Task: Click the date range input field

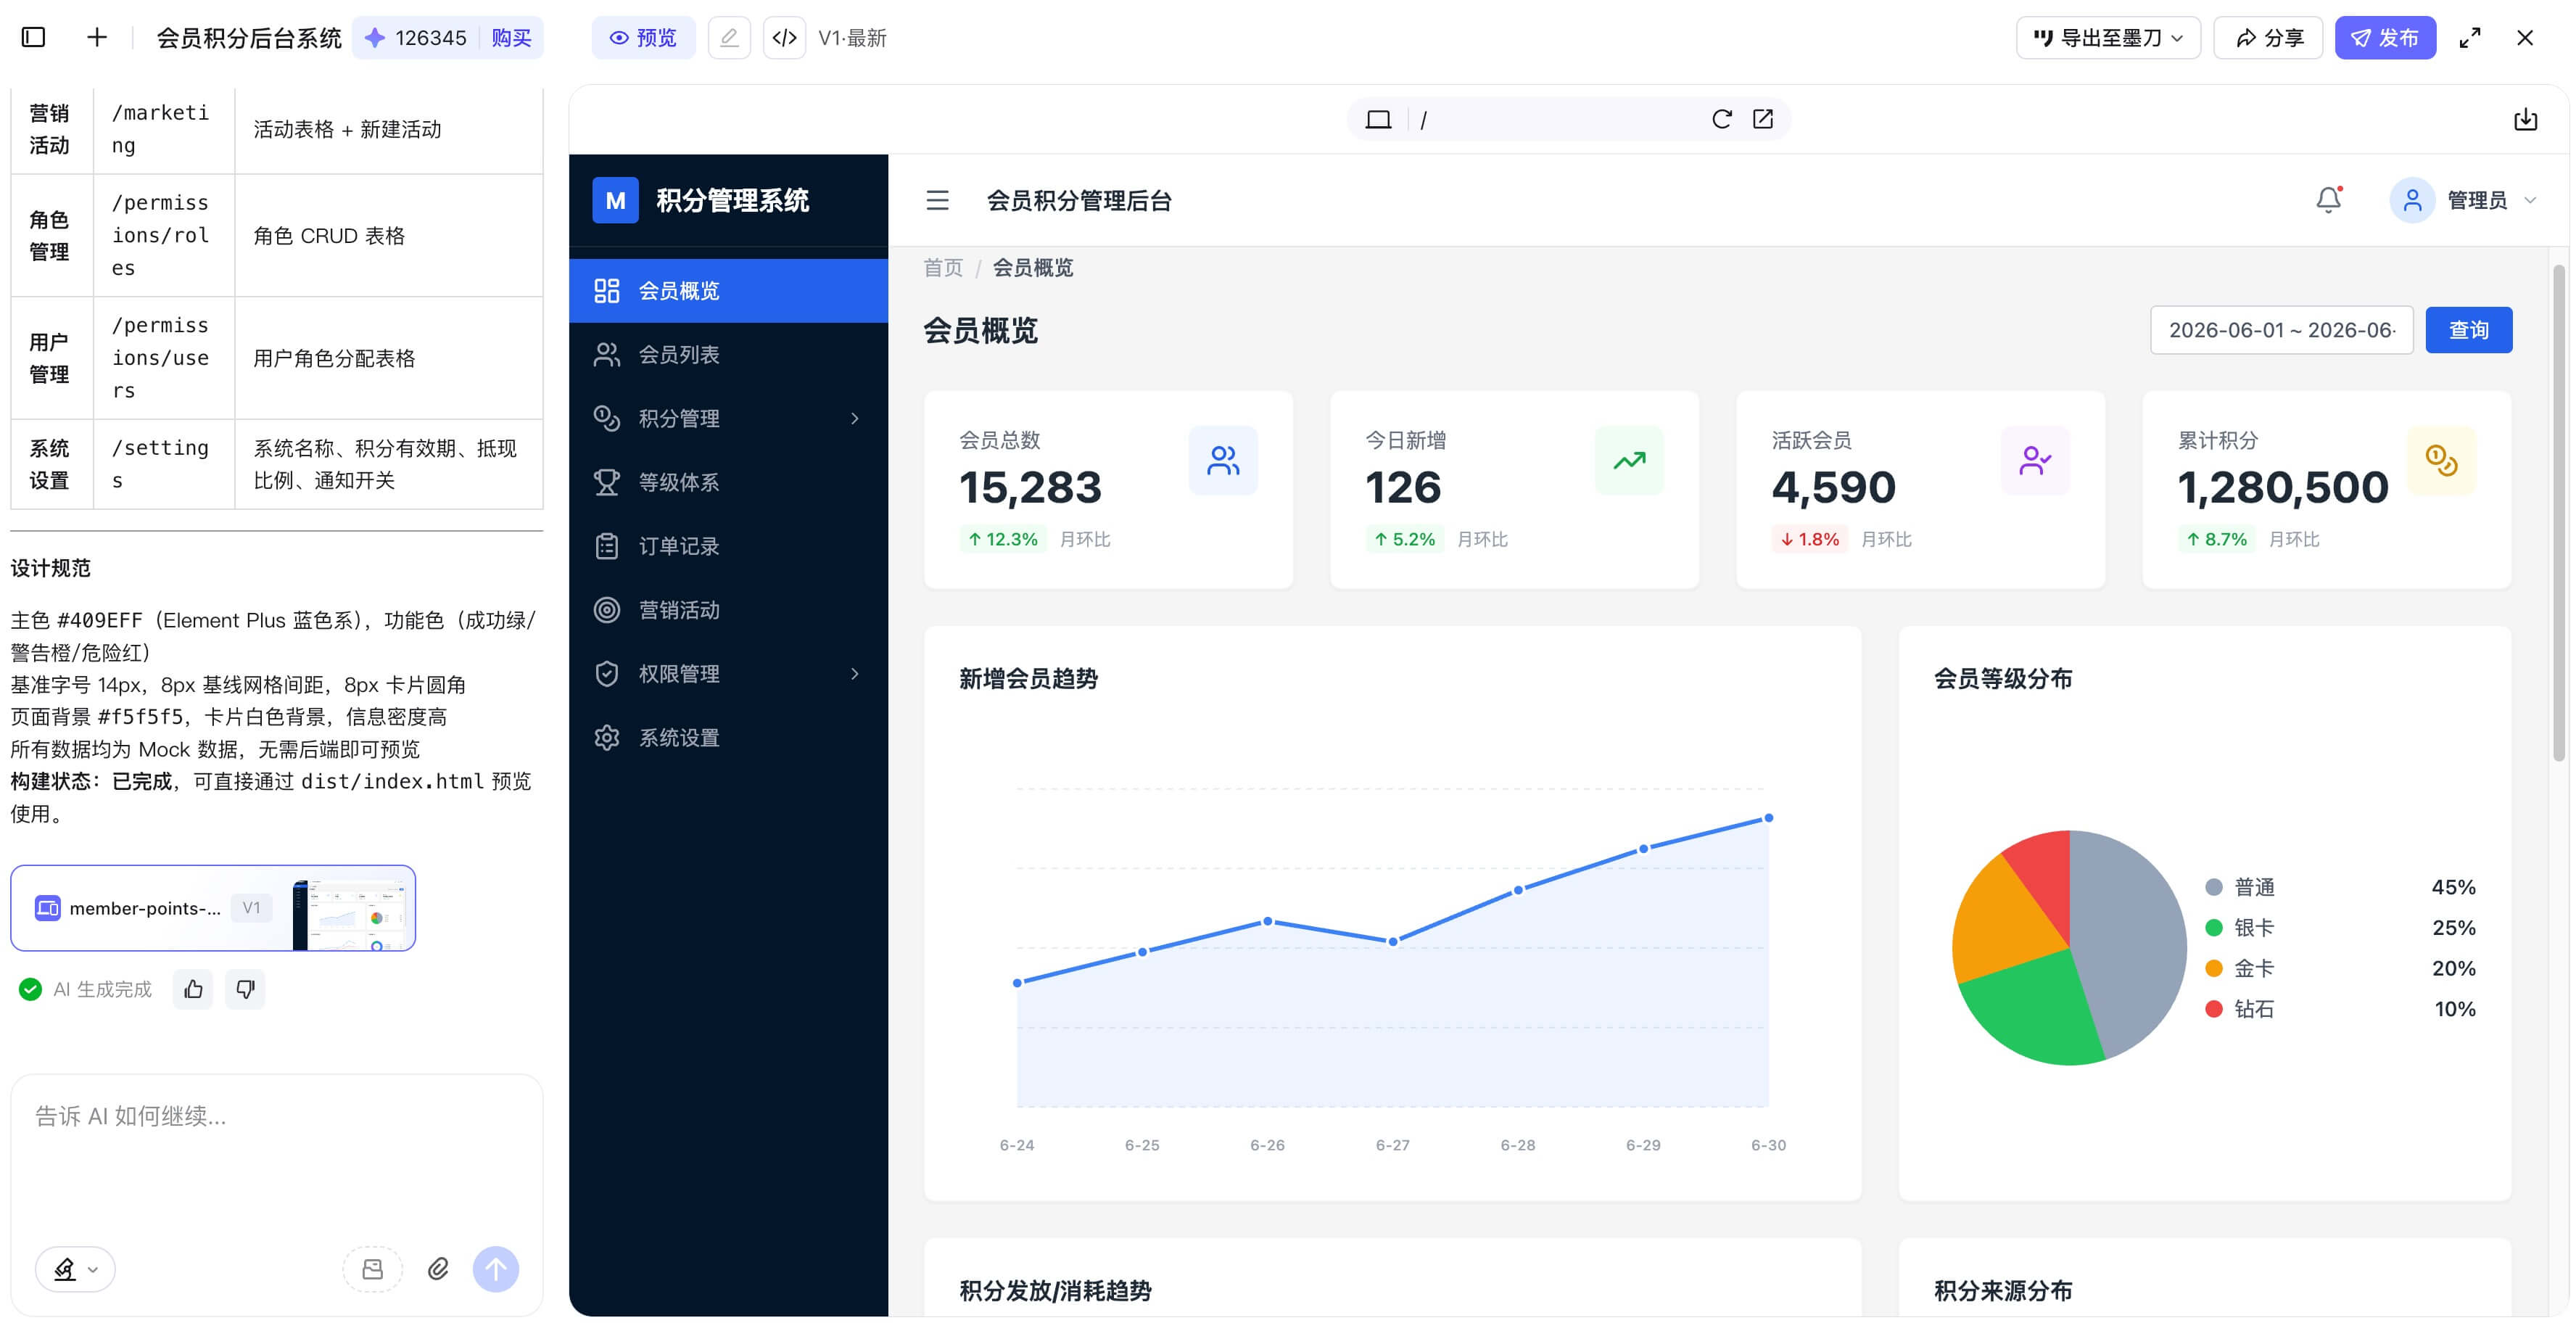Action: pos(2281,330)
